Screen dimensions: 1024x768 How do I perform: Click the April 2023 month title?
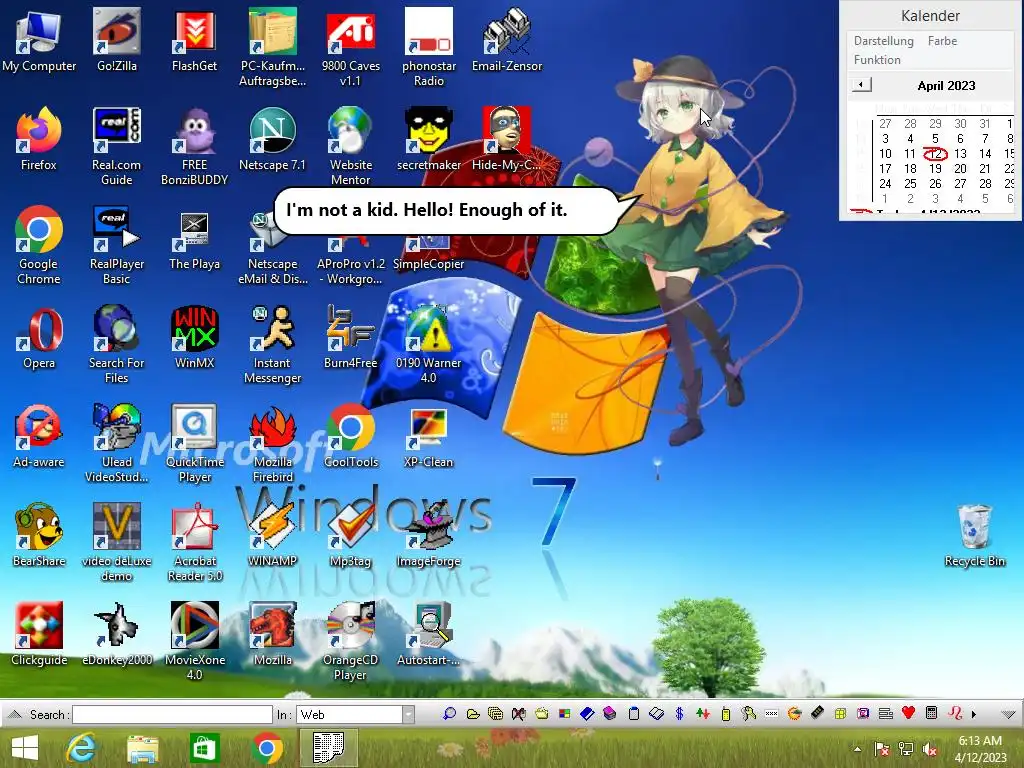(946, 86)
